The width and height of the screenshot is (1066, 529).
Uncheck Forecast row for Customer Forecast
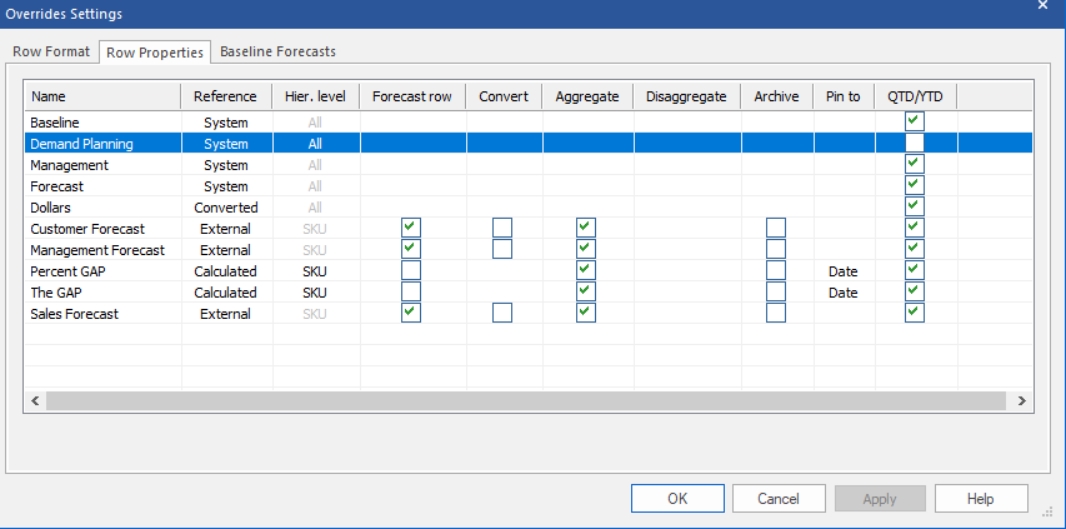(x=411, y=228)
